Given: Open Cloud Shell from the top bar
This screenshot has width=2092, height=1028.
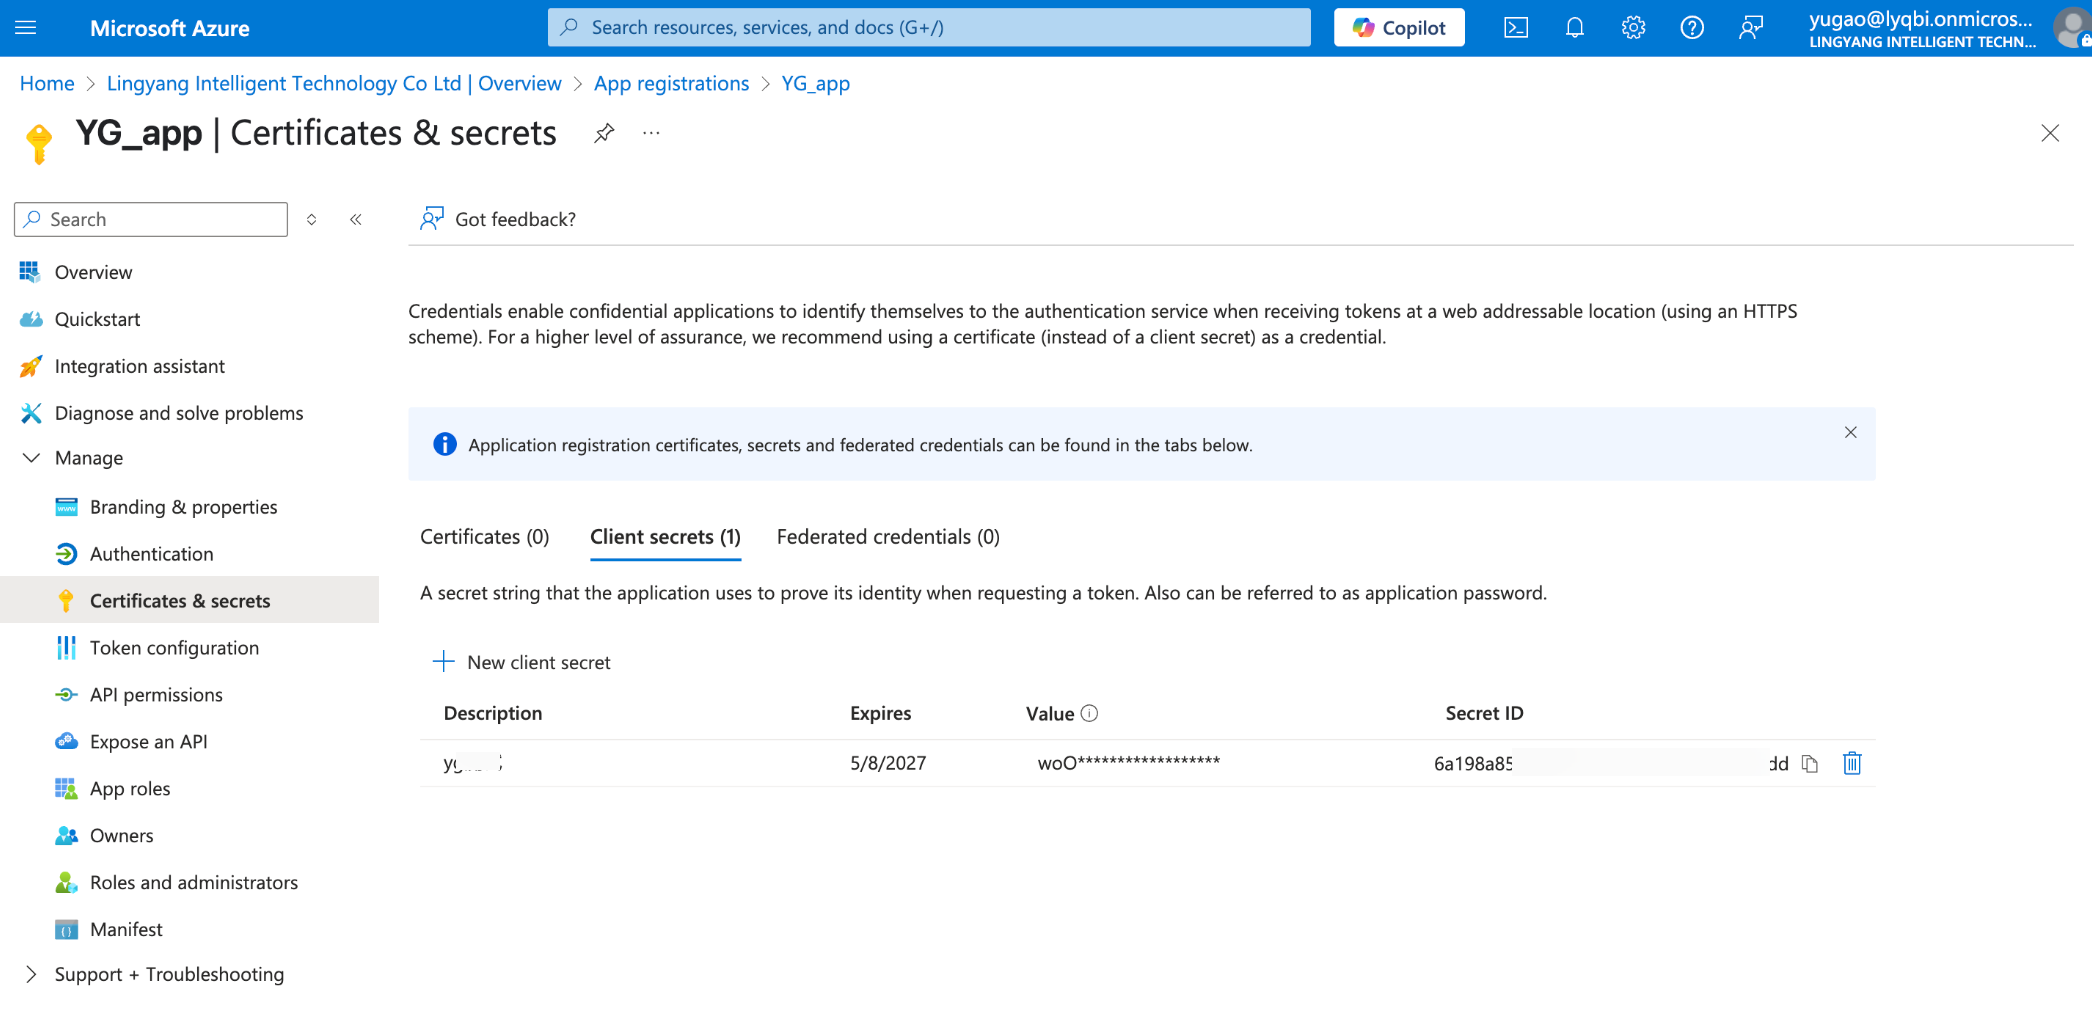Looking at the screenshot, I should (x=1516, y=28).
